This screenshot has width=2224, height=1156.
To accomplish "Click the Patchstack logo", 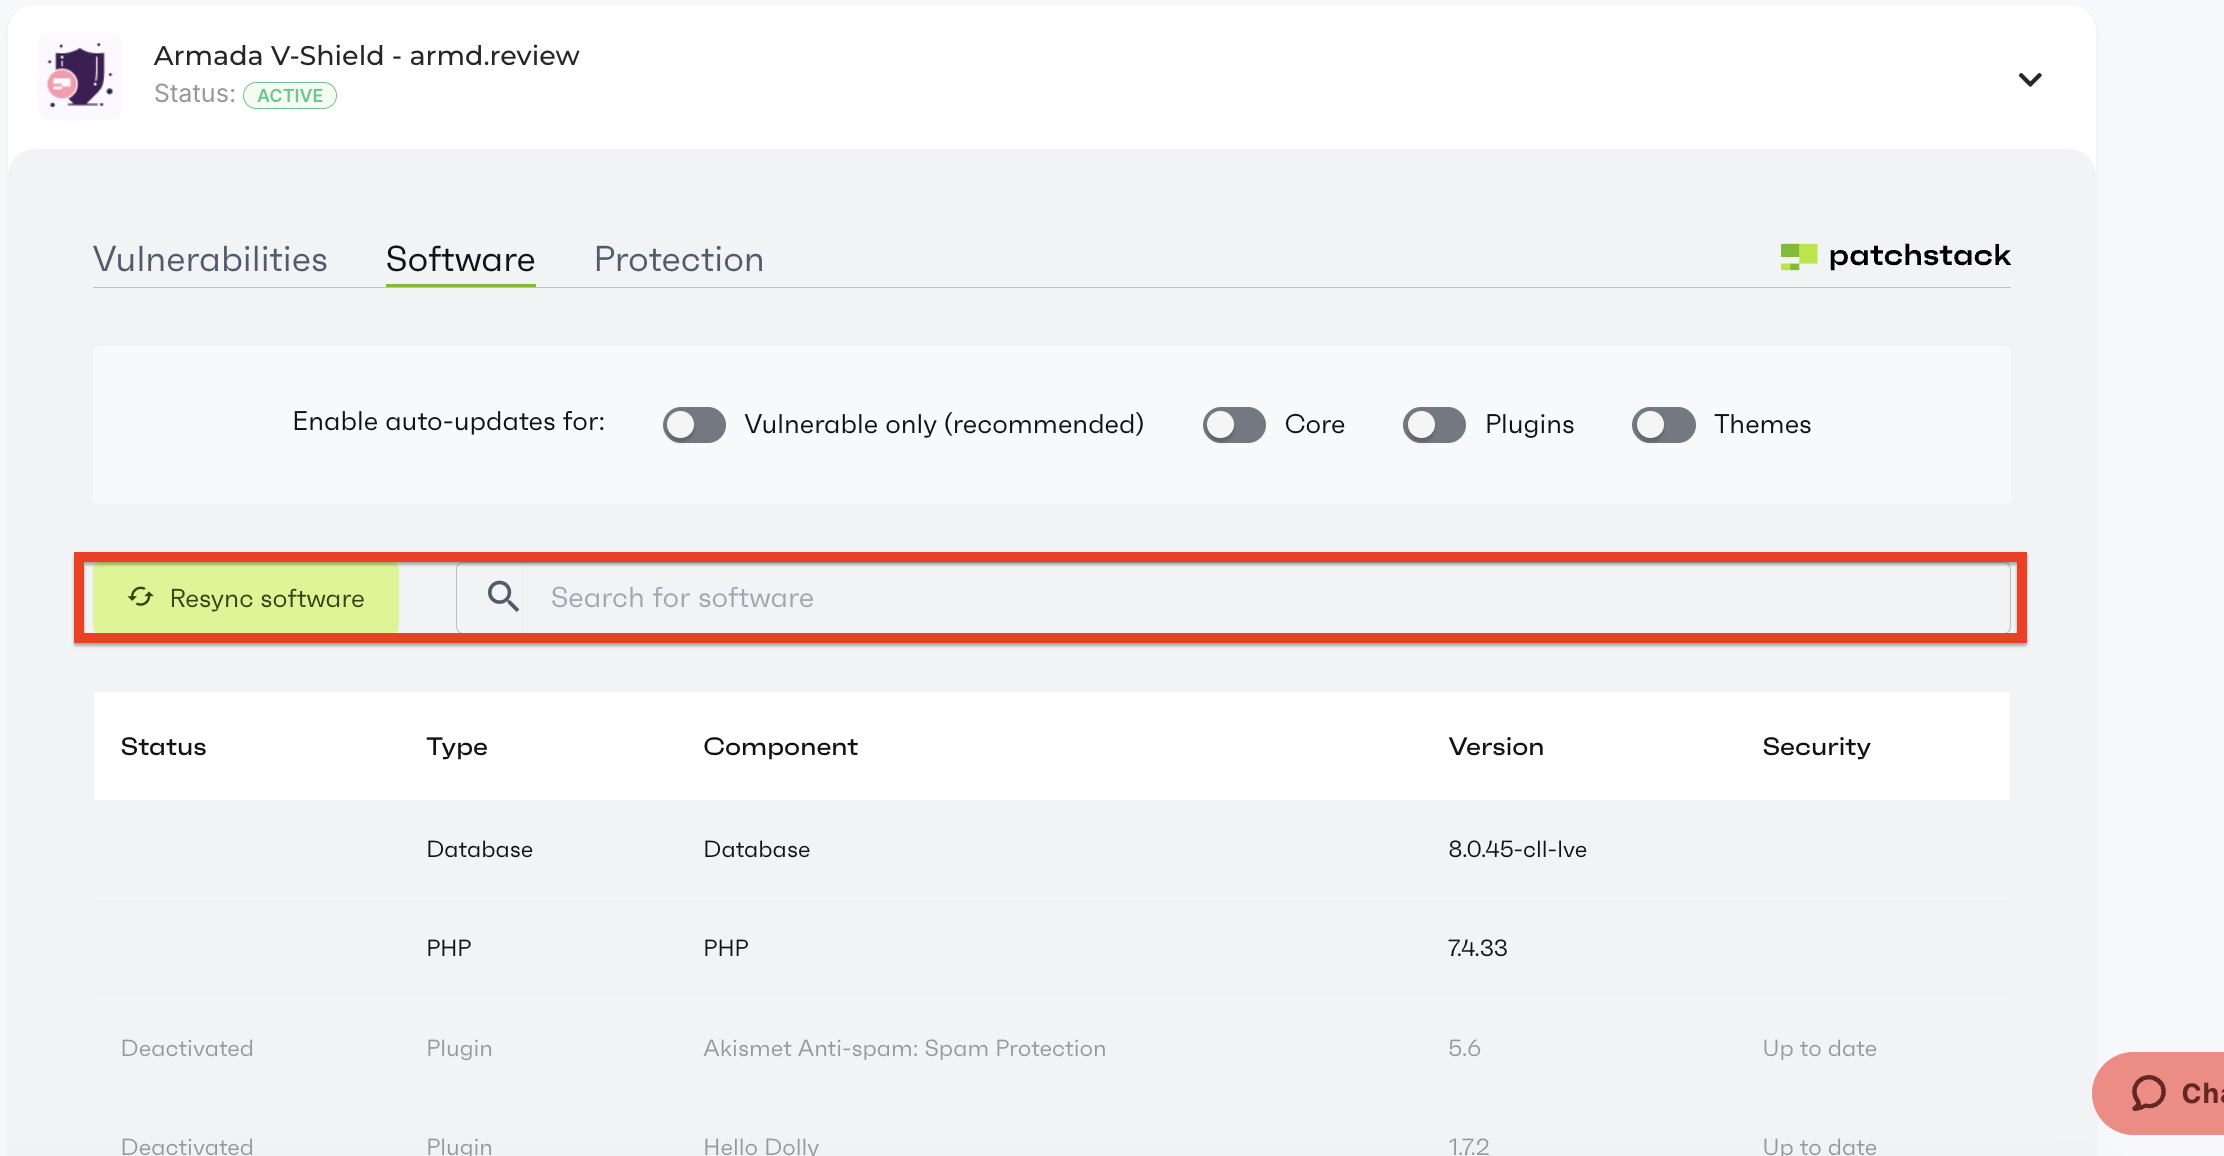I will pyautogui.click(x=1895, y=257).
